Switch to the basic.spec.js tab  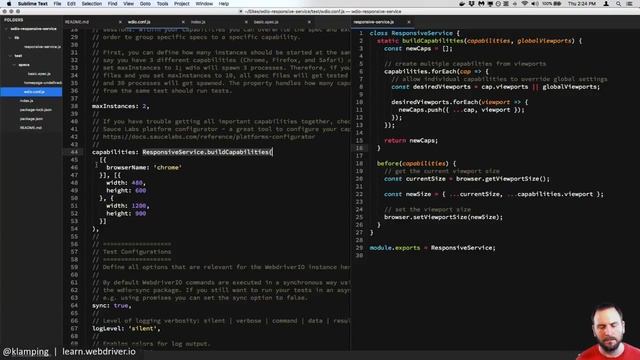point(266,22)
